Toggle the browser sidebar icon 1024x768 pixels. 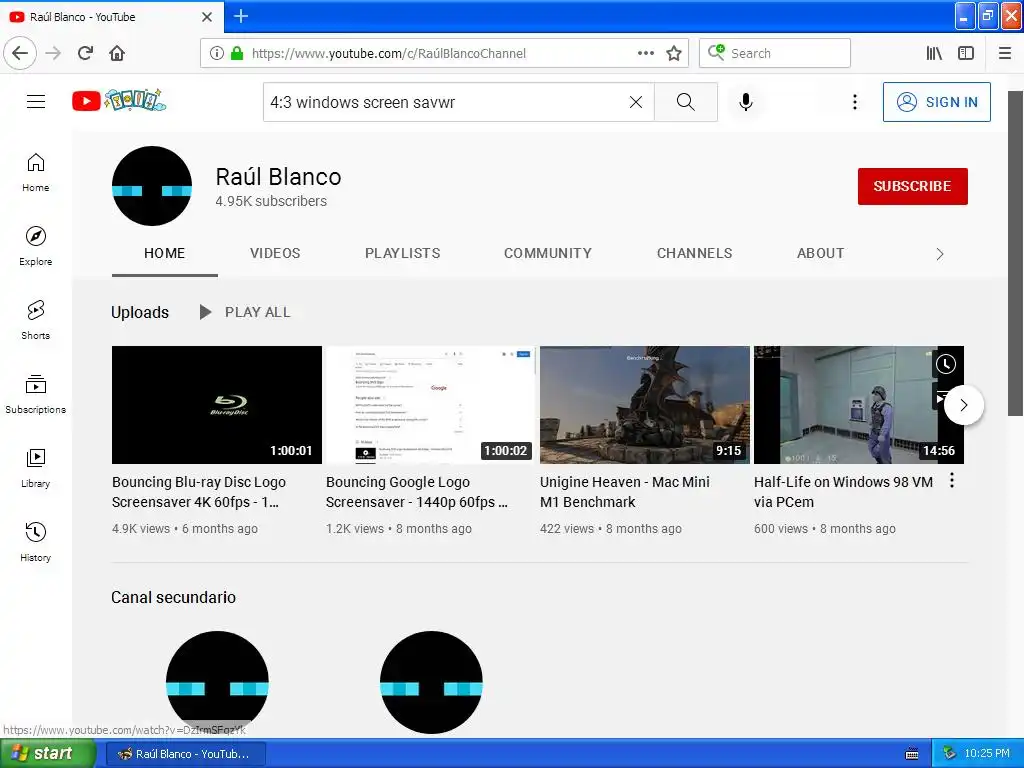tap(966, 53)
